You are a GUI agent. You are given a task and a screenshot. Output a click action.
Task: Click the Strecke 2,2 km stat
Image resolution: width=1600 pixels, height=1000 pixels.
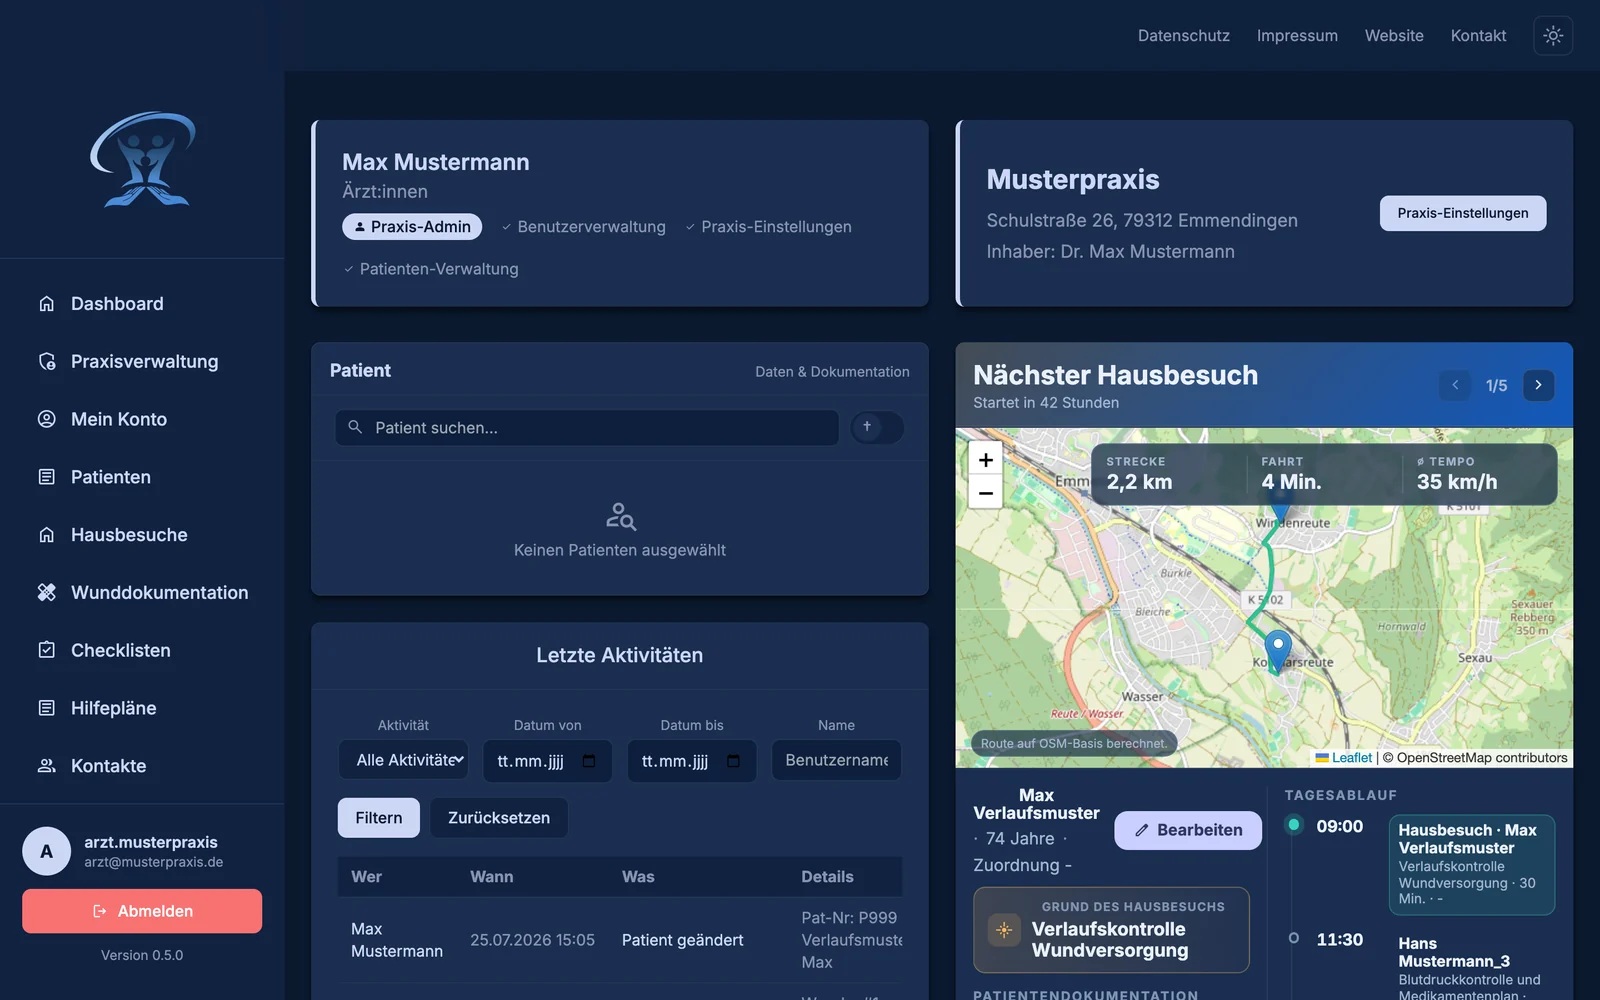pyautogui.click(x=1140, y=473)
